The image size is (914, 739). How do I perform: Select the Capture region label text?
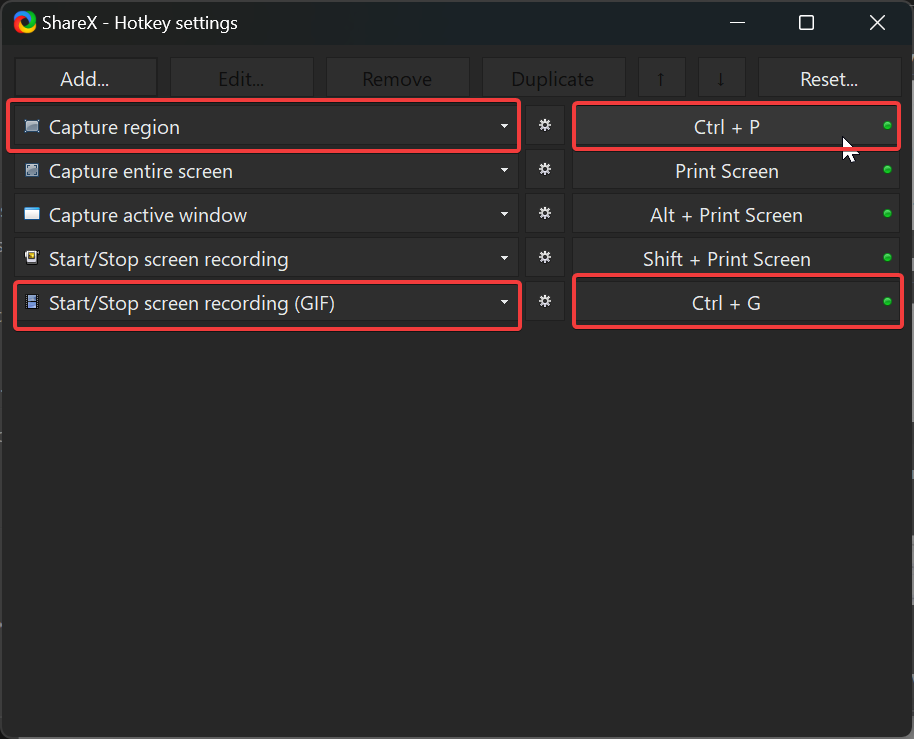tap(114, 128)
